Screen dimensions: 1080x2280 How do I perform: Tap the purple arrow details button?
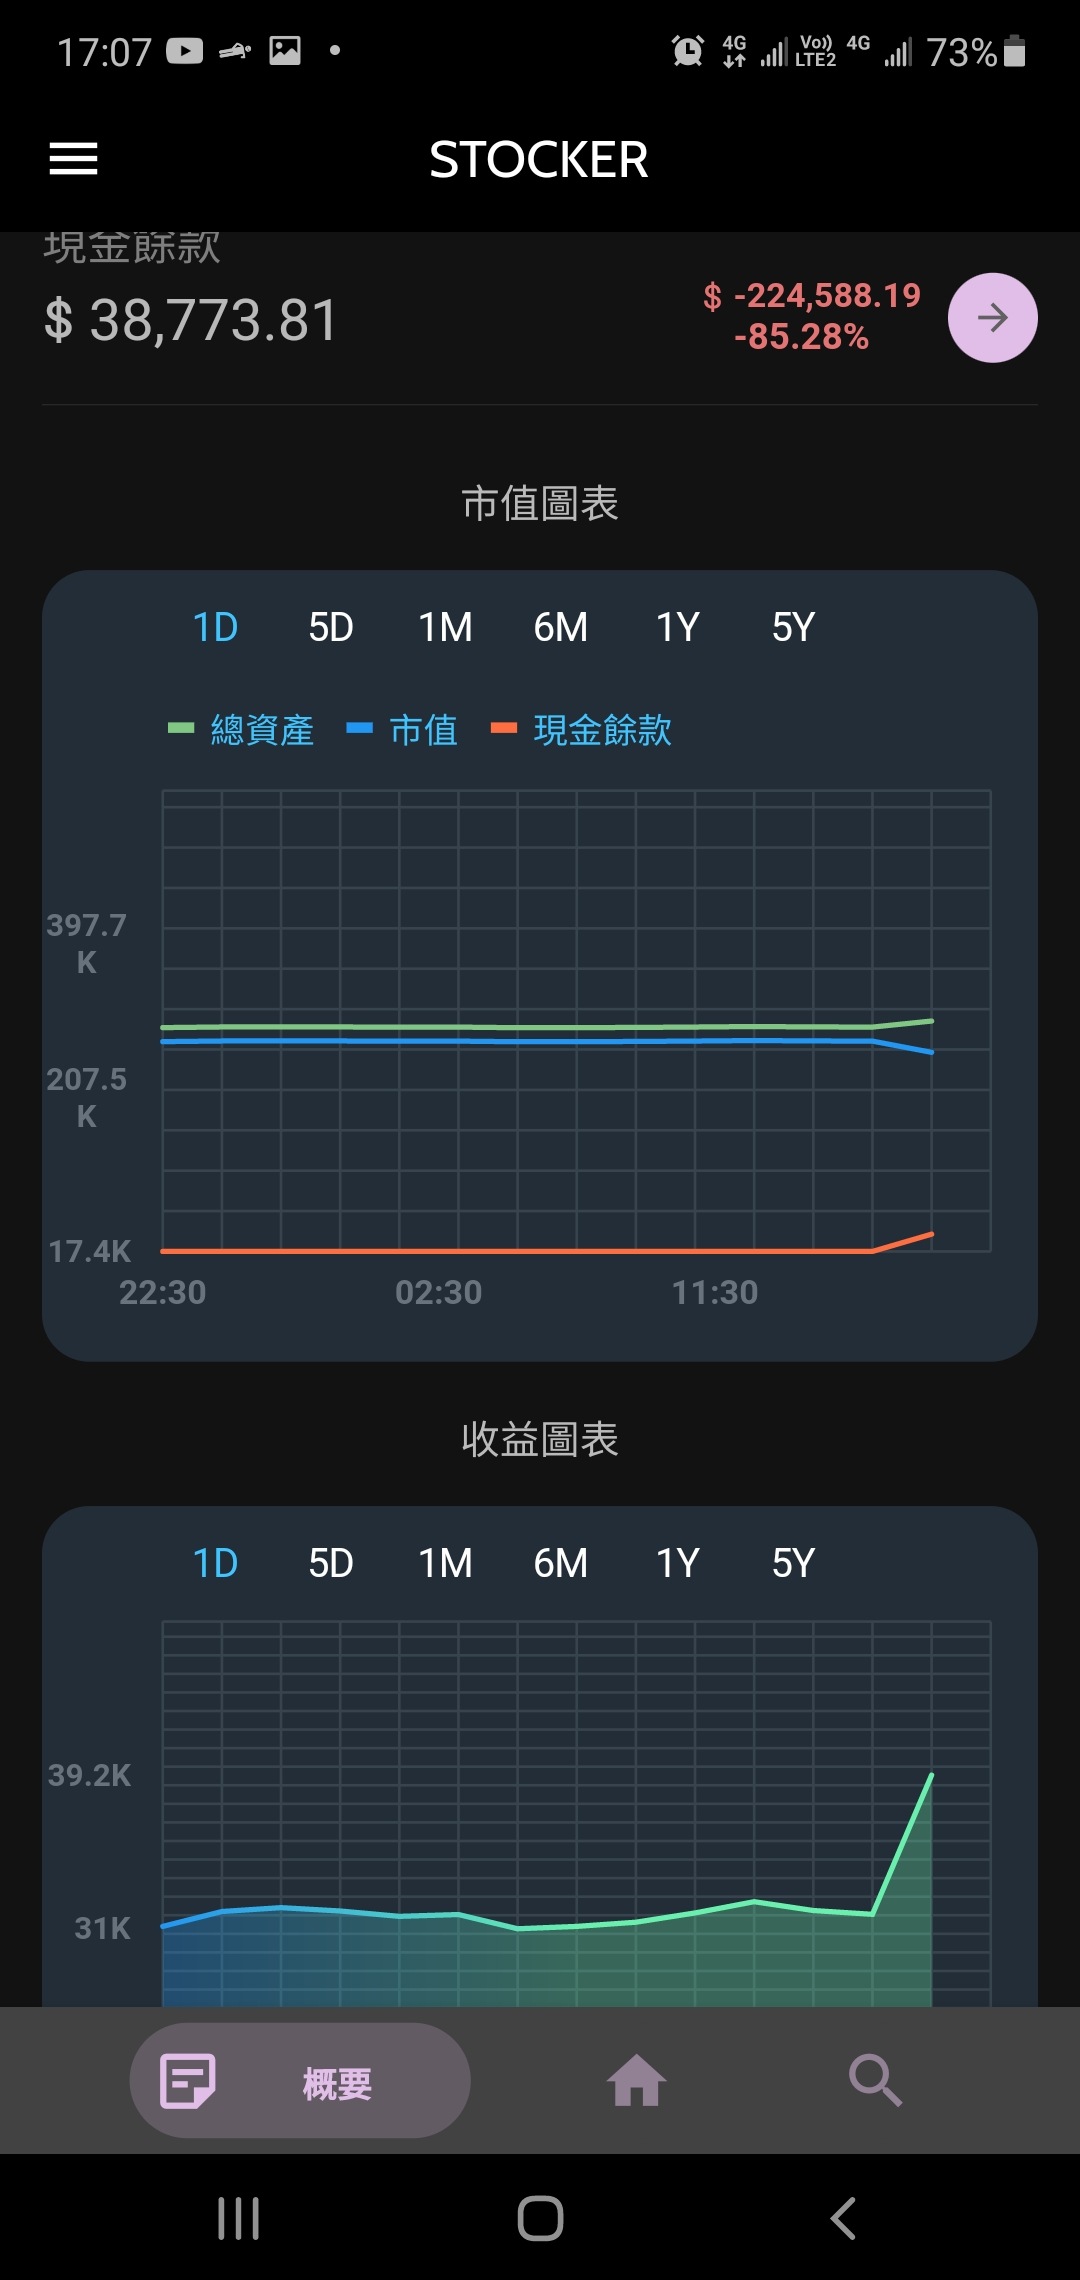(x=992, y=318)
